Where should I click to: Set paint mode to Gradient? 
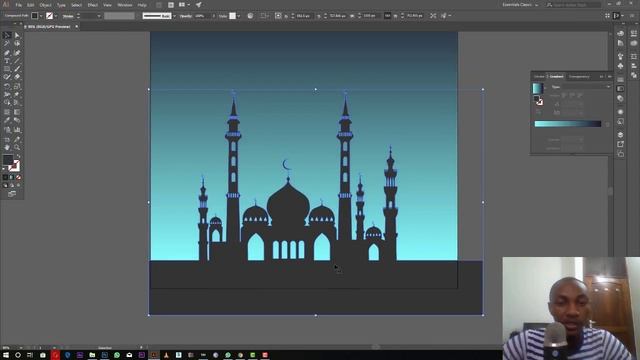(x=12, y=178)
